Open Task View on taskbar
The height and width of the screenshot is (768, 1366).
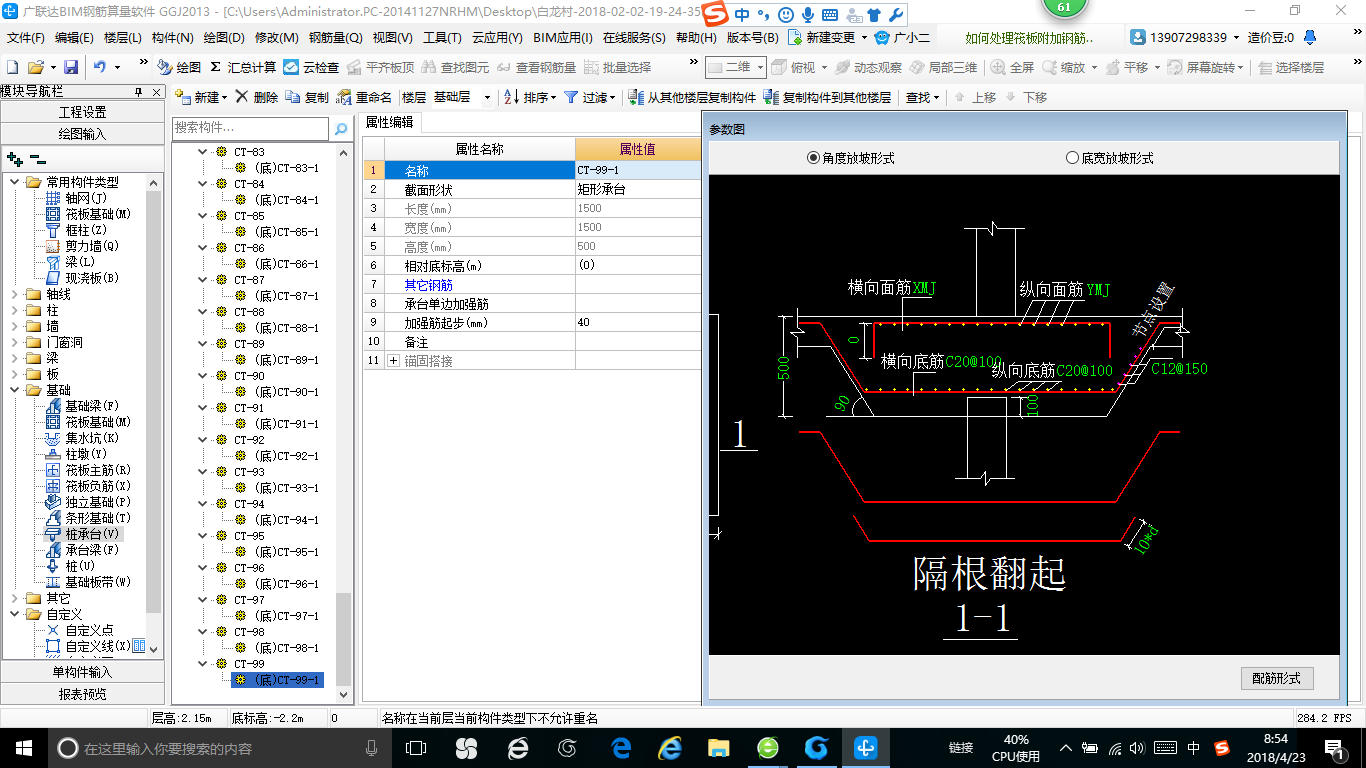coord(416,747)
